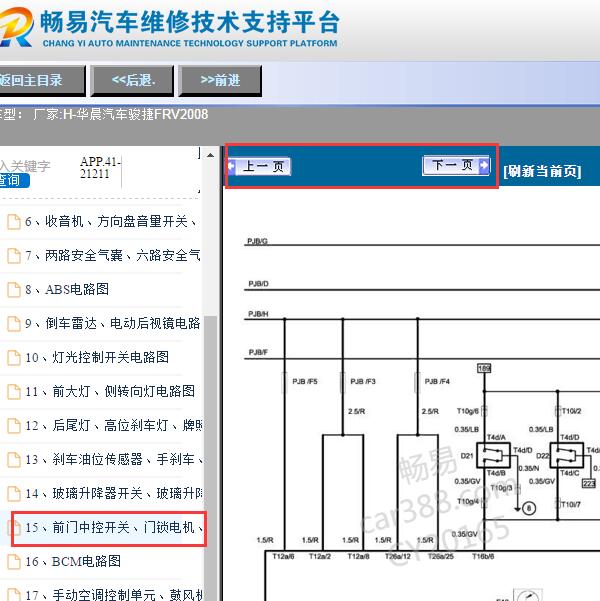Click page icon beside item 14 window regulator

(x=14, y=493)
